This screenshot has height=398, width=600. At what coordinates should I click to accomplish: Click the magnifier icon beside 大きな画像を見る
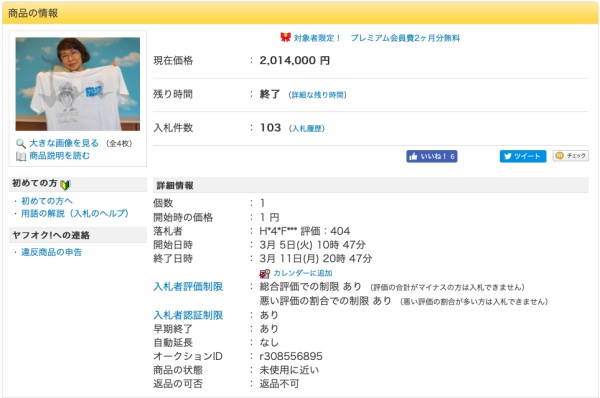click(21, 144)
